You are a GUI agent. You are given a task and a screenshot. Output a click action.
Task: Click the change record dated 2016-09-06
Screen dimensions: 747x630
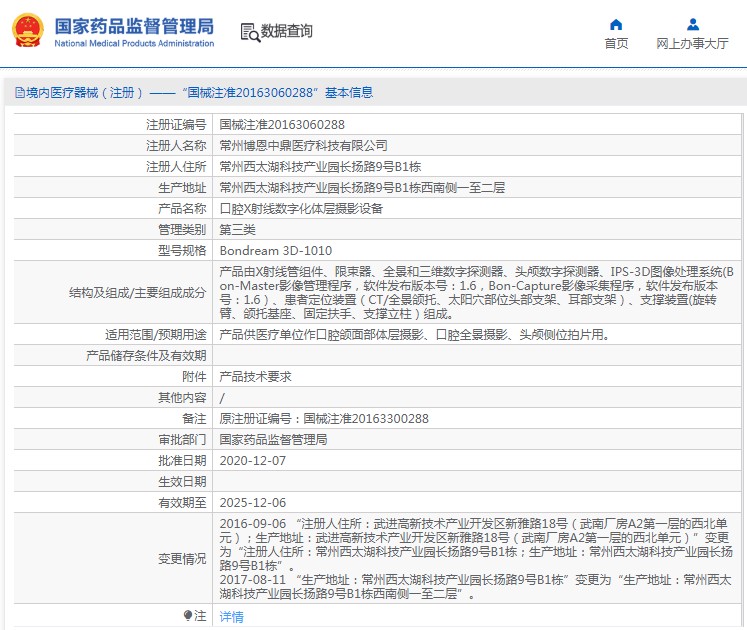click(475, 545)
